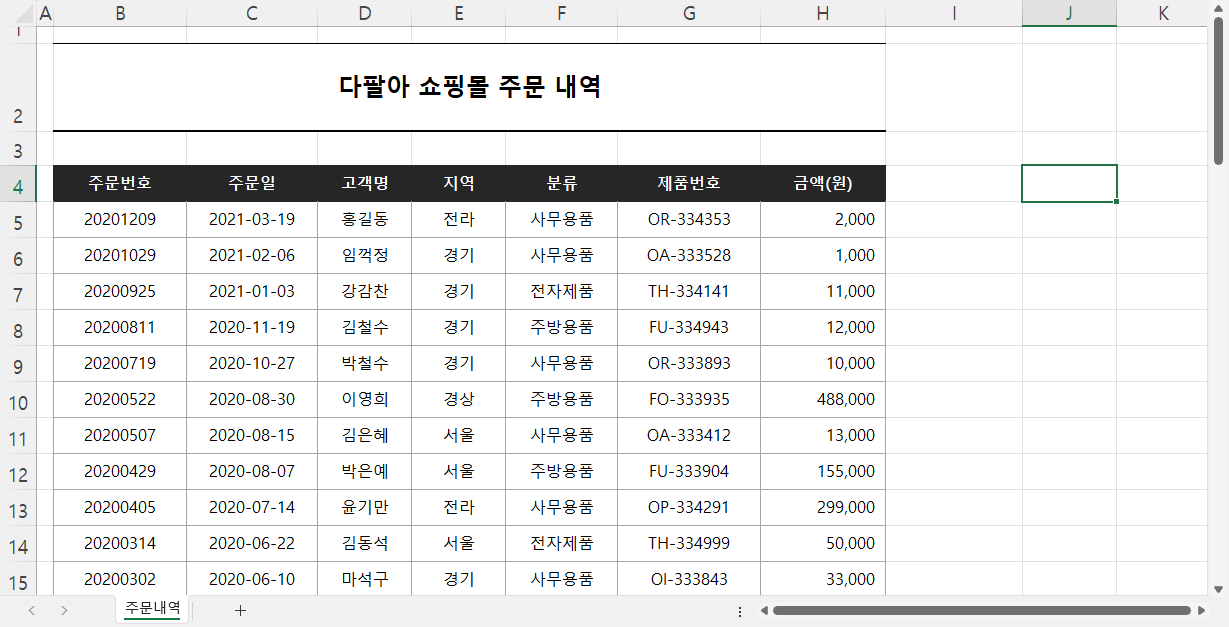Click the 지역 header cell
Viewport: 1229px width, 627px height.
pos(459,184)
